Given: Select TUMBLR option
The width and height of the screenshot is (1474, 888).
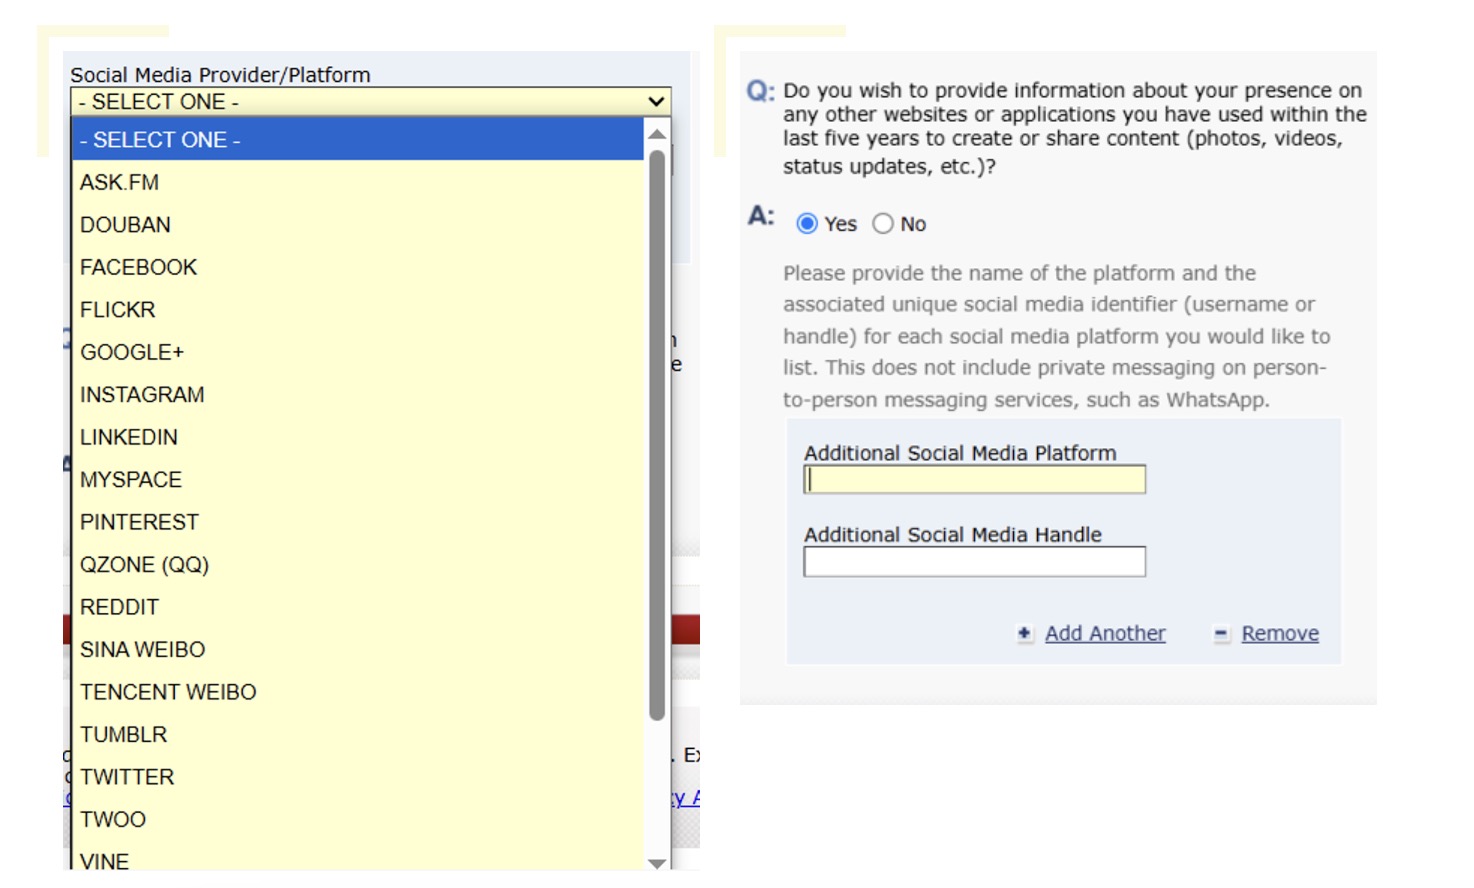Looking at the screenshot, I should 358,735.
